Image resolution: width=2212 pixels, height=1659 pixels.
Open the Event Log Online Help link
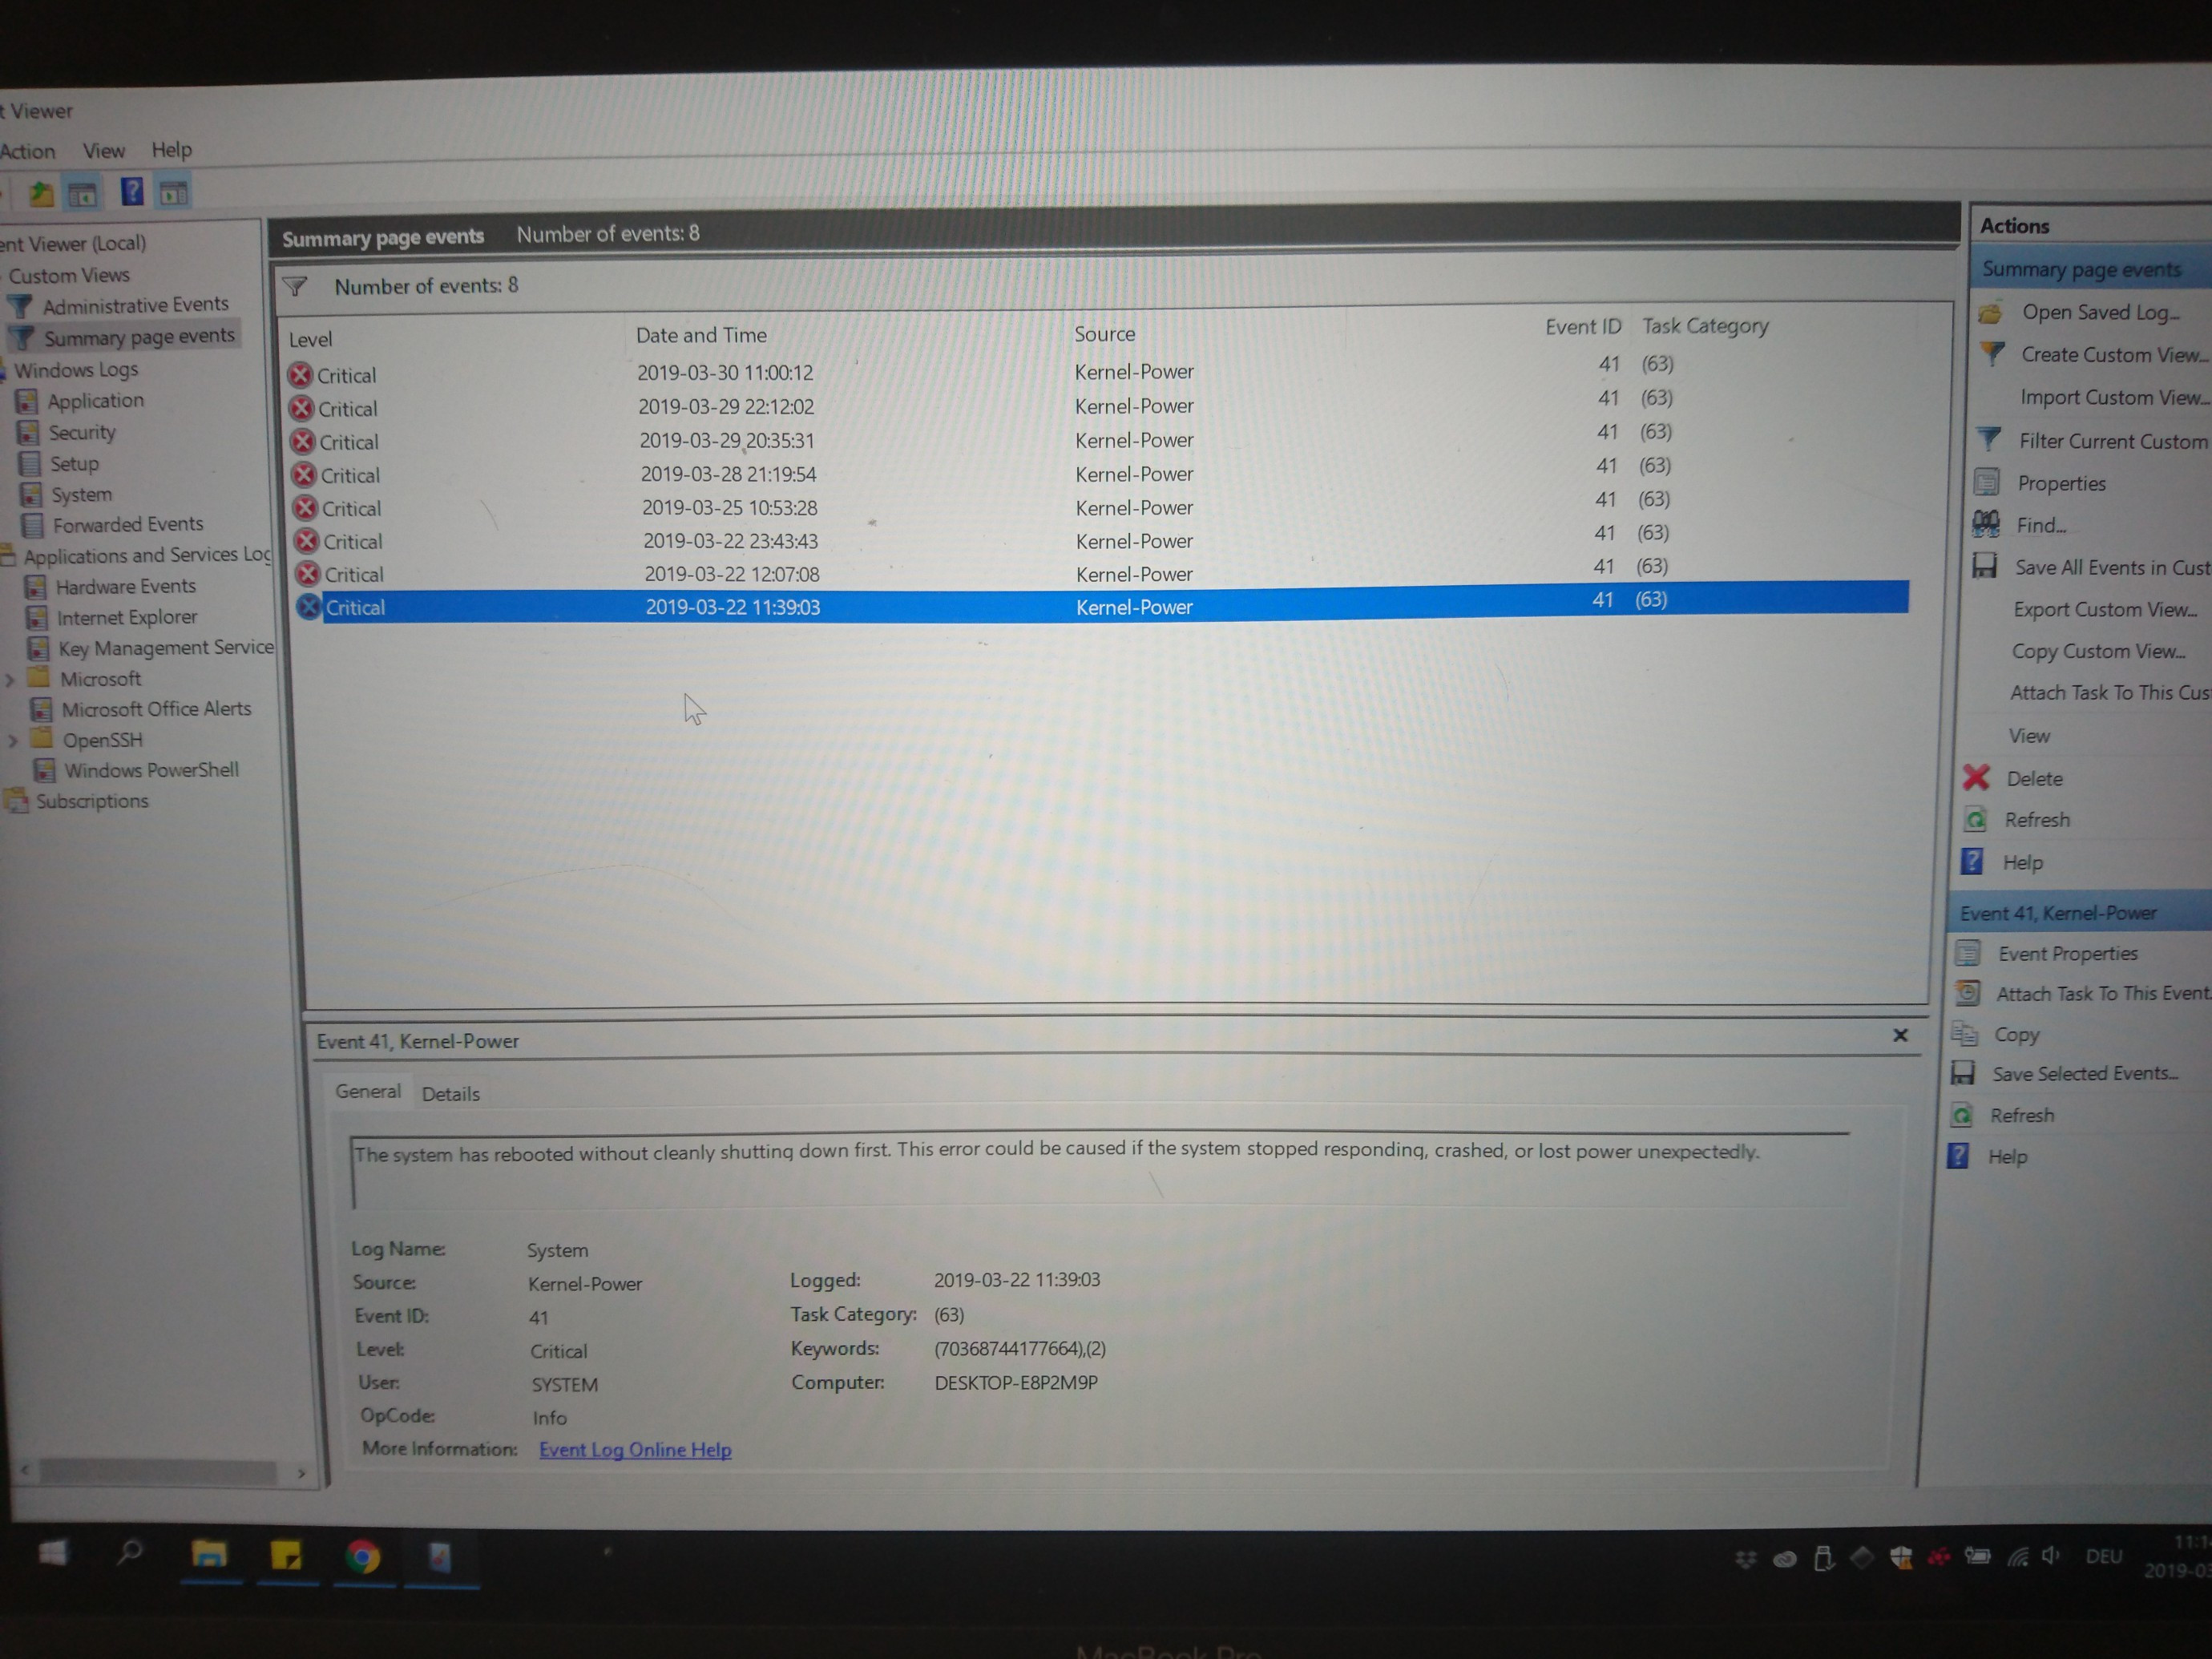pos(635,1449)
